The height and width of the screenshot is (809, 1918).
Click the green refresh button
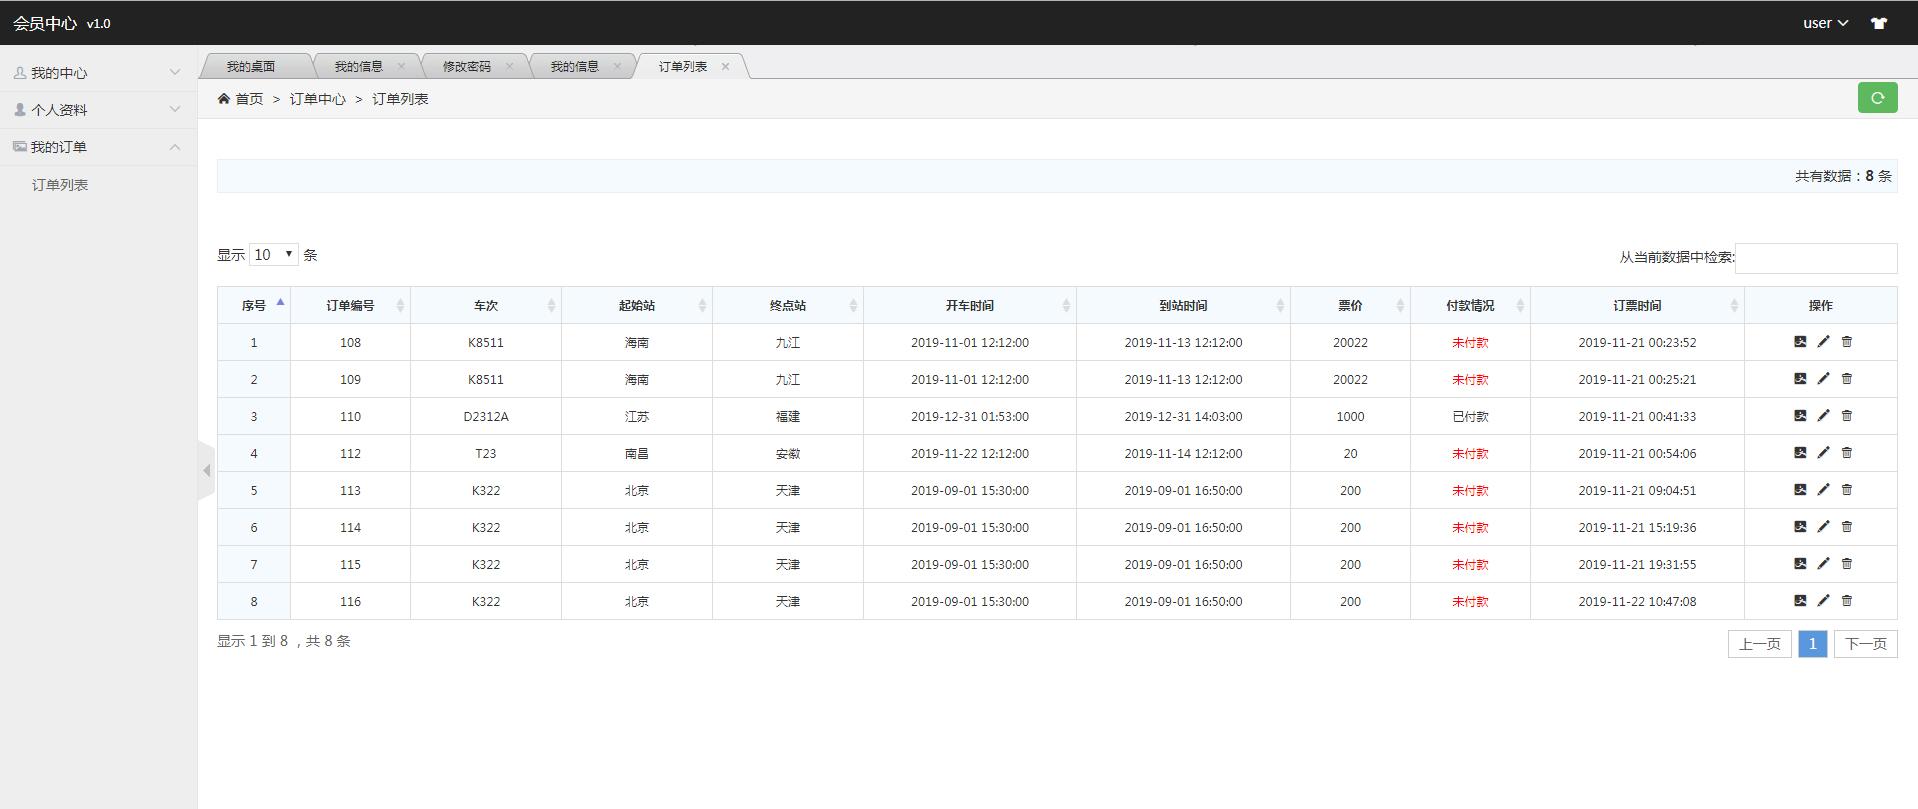pyautogui.click(x=1877, y=98)
